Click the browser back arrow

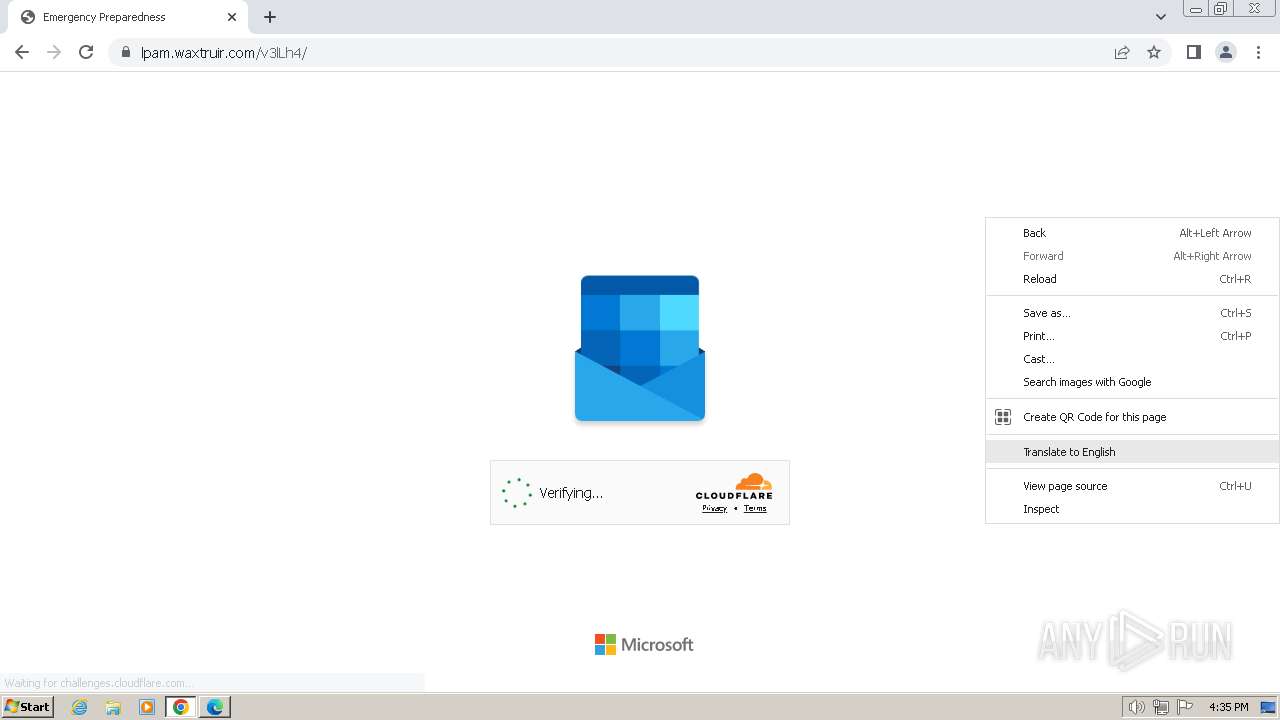point(22,52)
